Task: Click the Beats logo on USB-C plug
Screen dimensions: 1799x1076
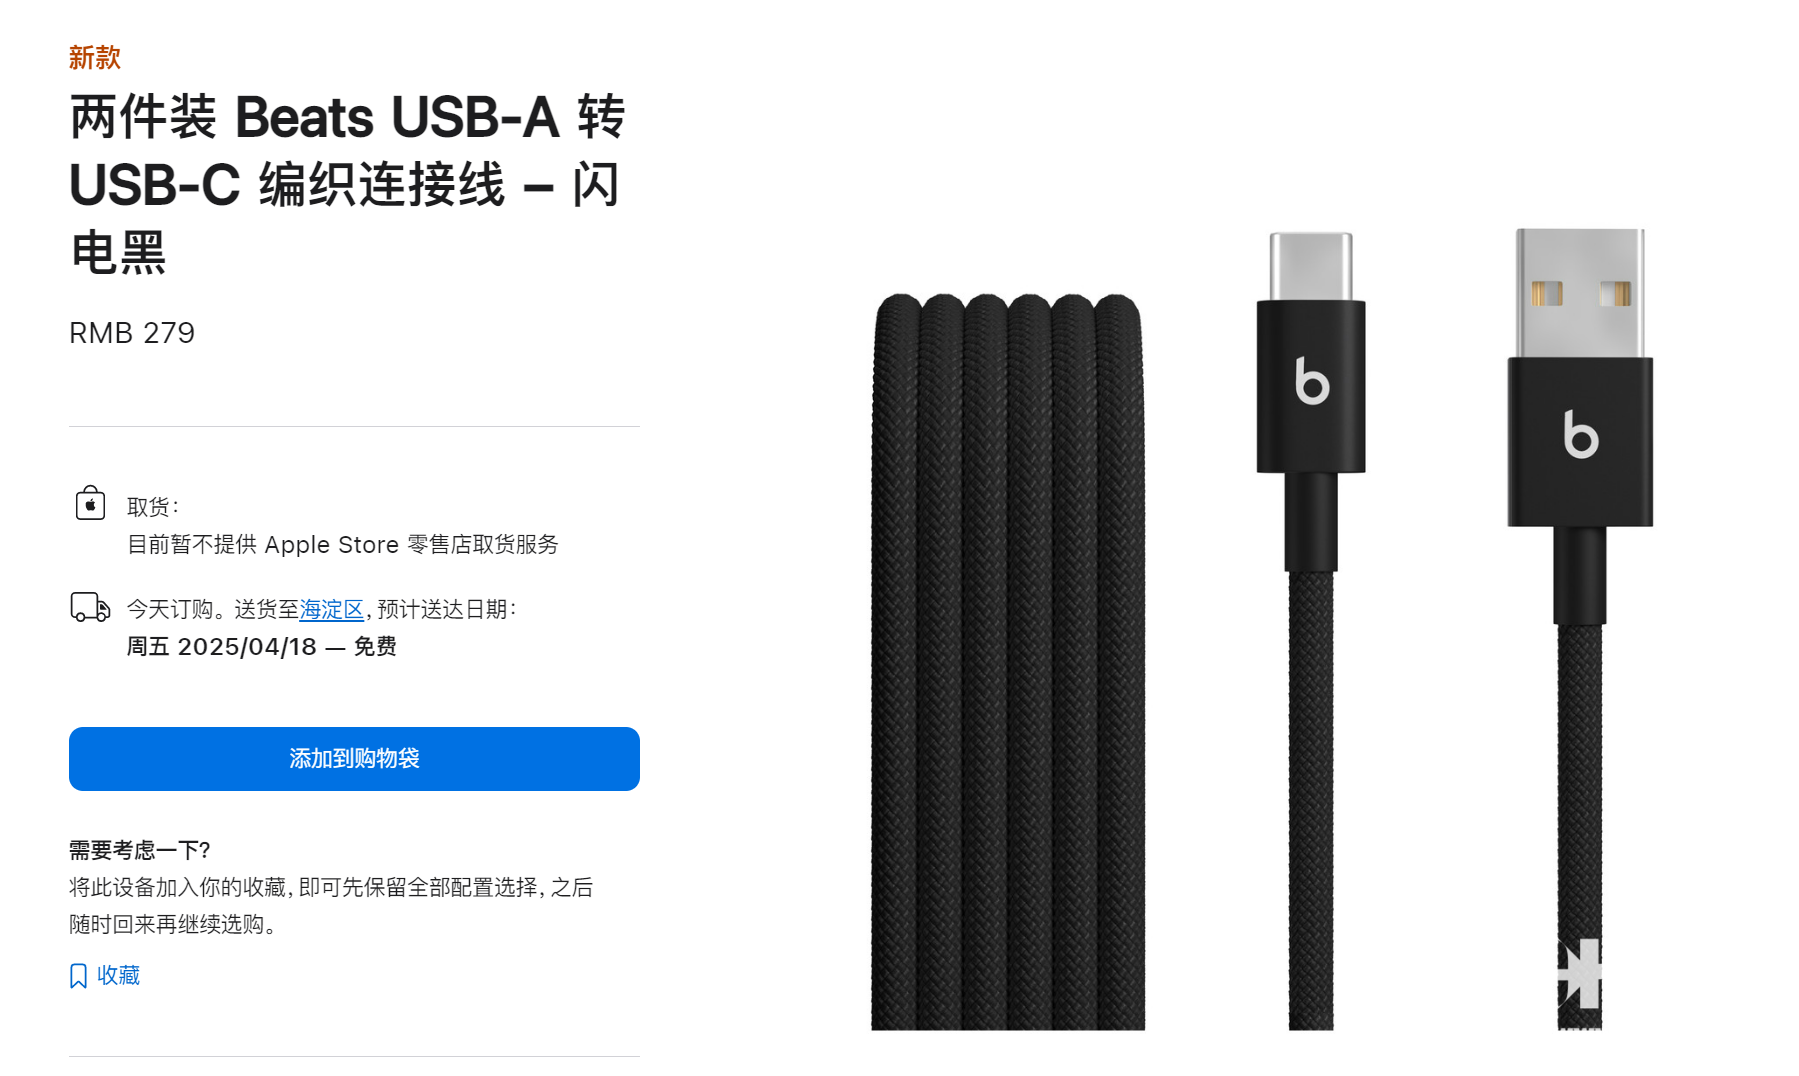Action: (x=1312, y=381)
